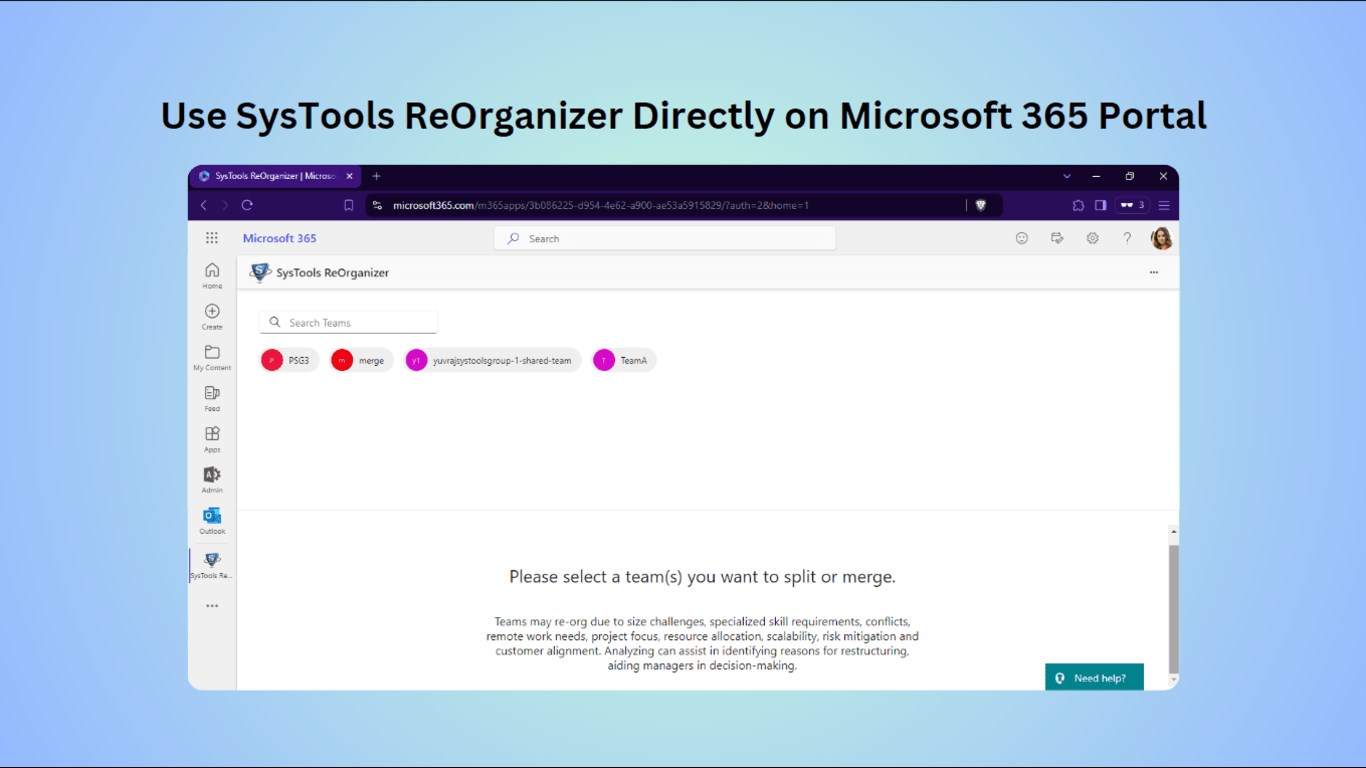
Task: Open sidebar more apps ellipsis
Action: 212,606
